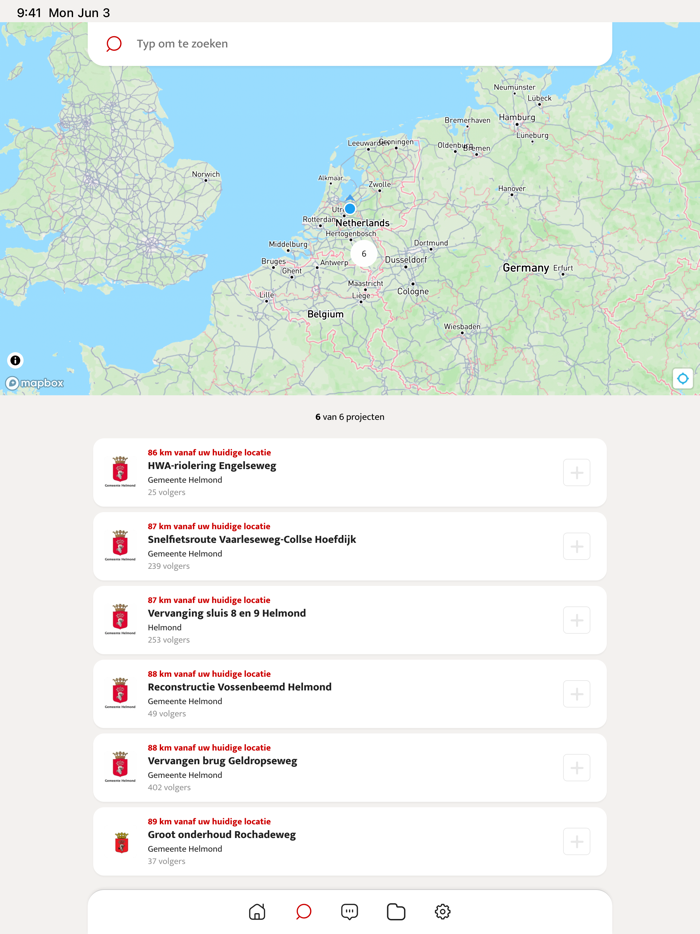The width and height of the screenshot is (700, 934).
Task: Follow HWA-riolering Engelseweg with plus button
Action: point(577,473)
